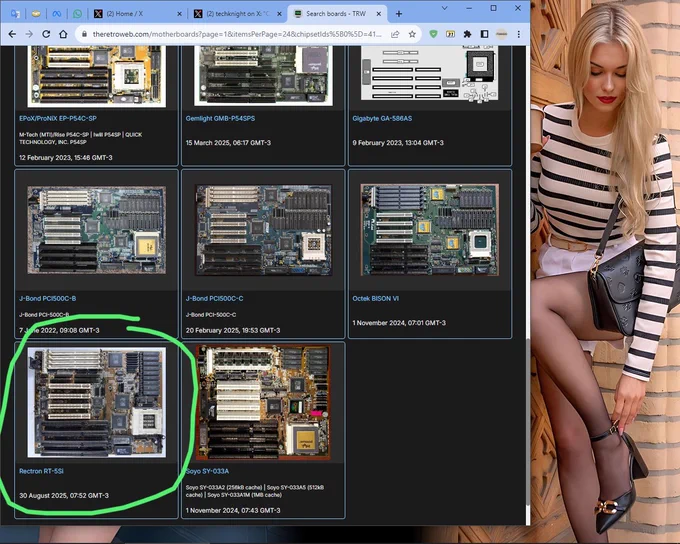Open the Gemlight GMB-P54SPS board link
Image resolution: width=680 pixels, height=544 pixels.
220,118
